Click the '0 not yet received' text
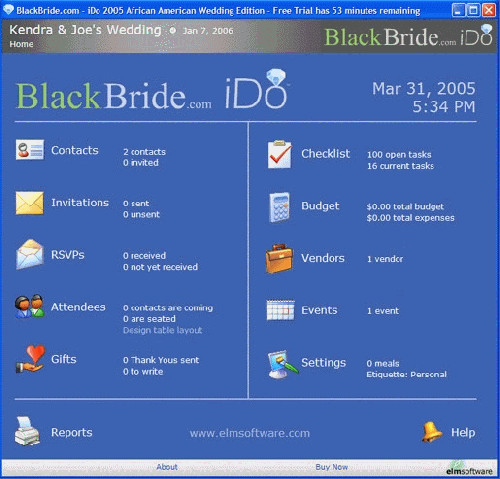The image size is (500, 479). coord(160,267)
